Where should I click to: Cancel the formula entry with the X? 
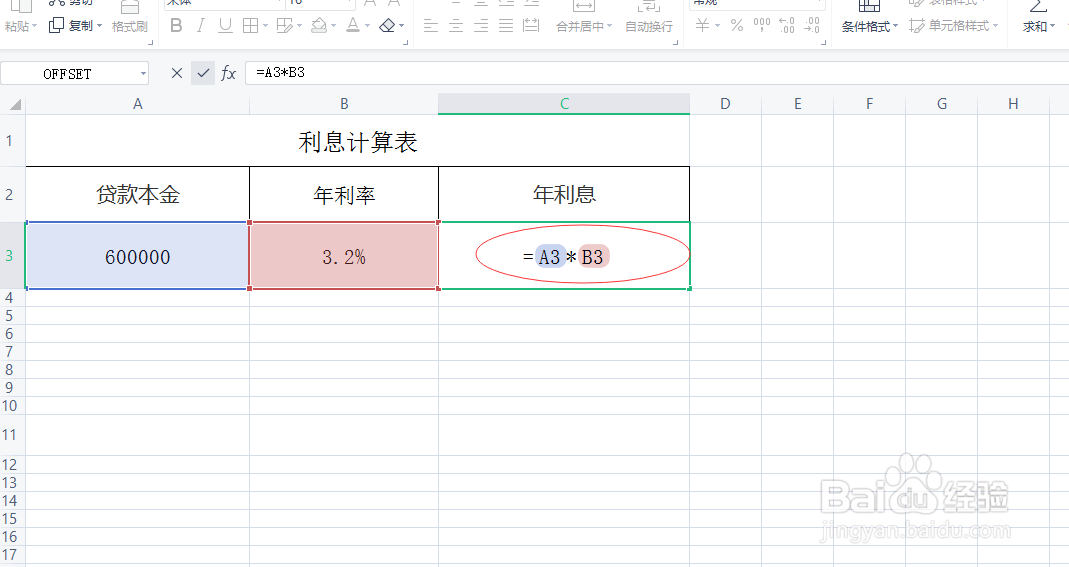coord(177,73)
